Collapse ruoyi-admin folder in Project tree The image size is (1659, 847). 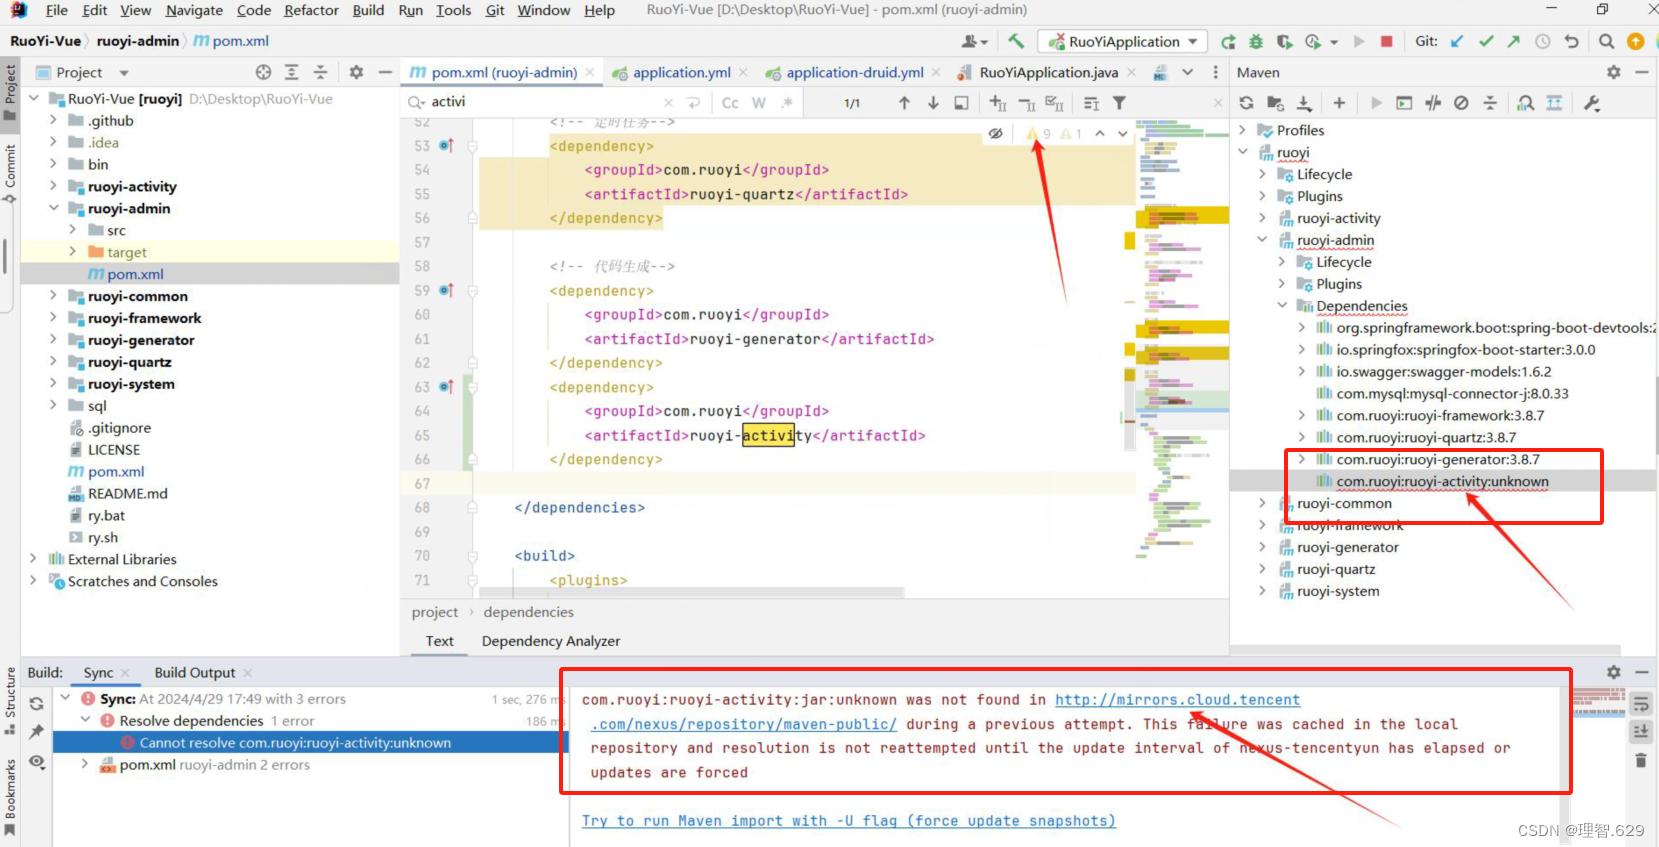click(53, 208)
